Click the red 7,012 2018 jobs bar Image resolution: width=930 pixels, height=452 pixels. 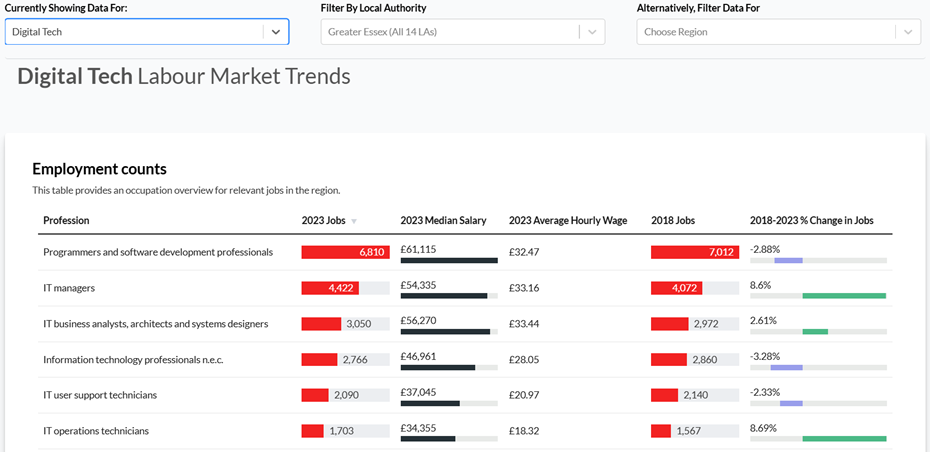(695, 252)
